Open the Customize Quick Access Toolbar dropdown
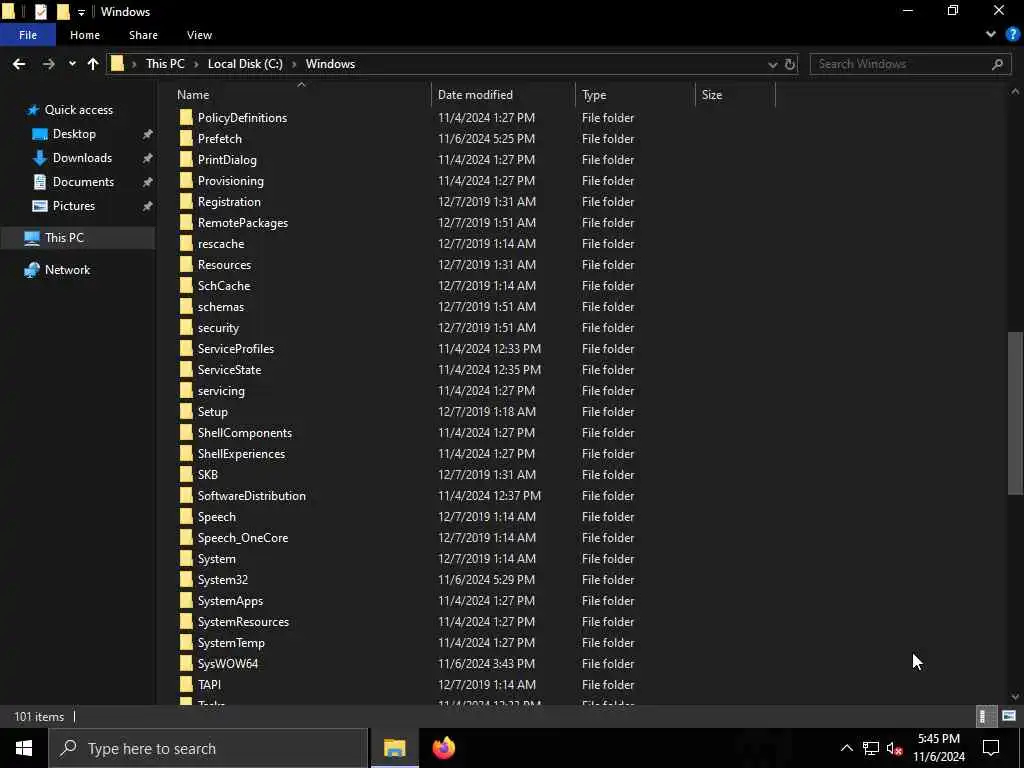 [81, 12]
